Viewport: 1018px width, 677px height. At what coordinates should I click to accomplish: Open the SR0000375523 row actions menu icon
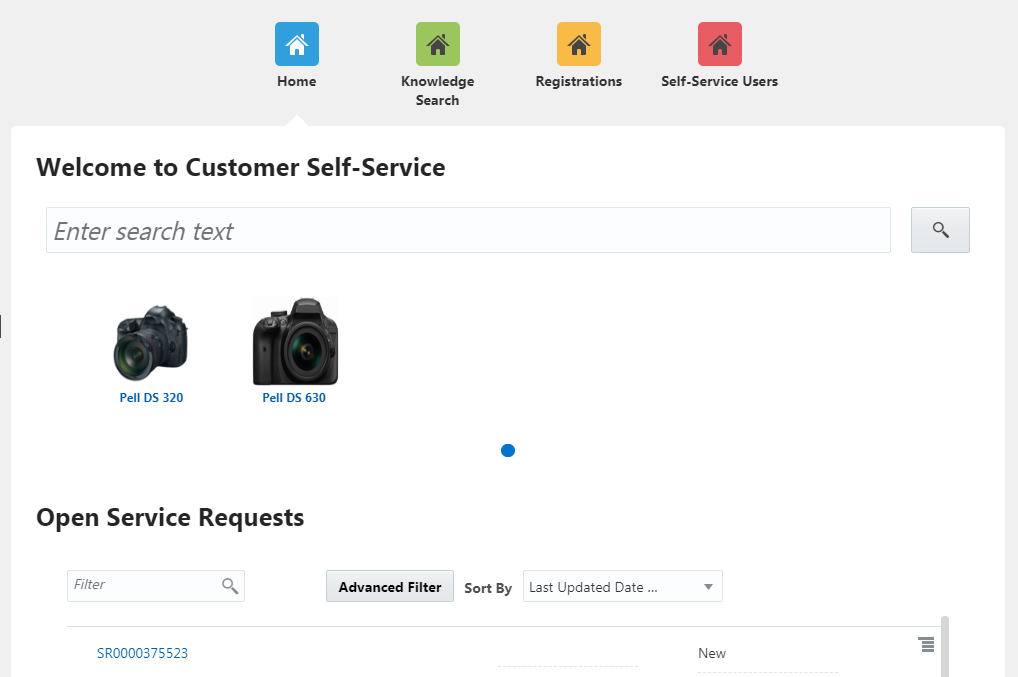(x=926, y=645)
